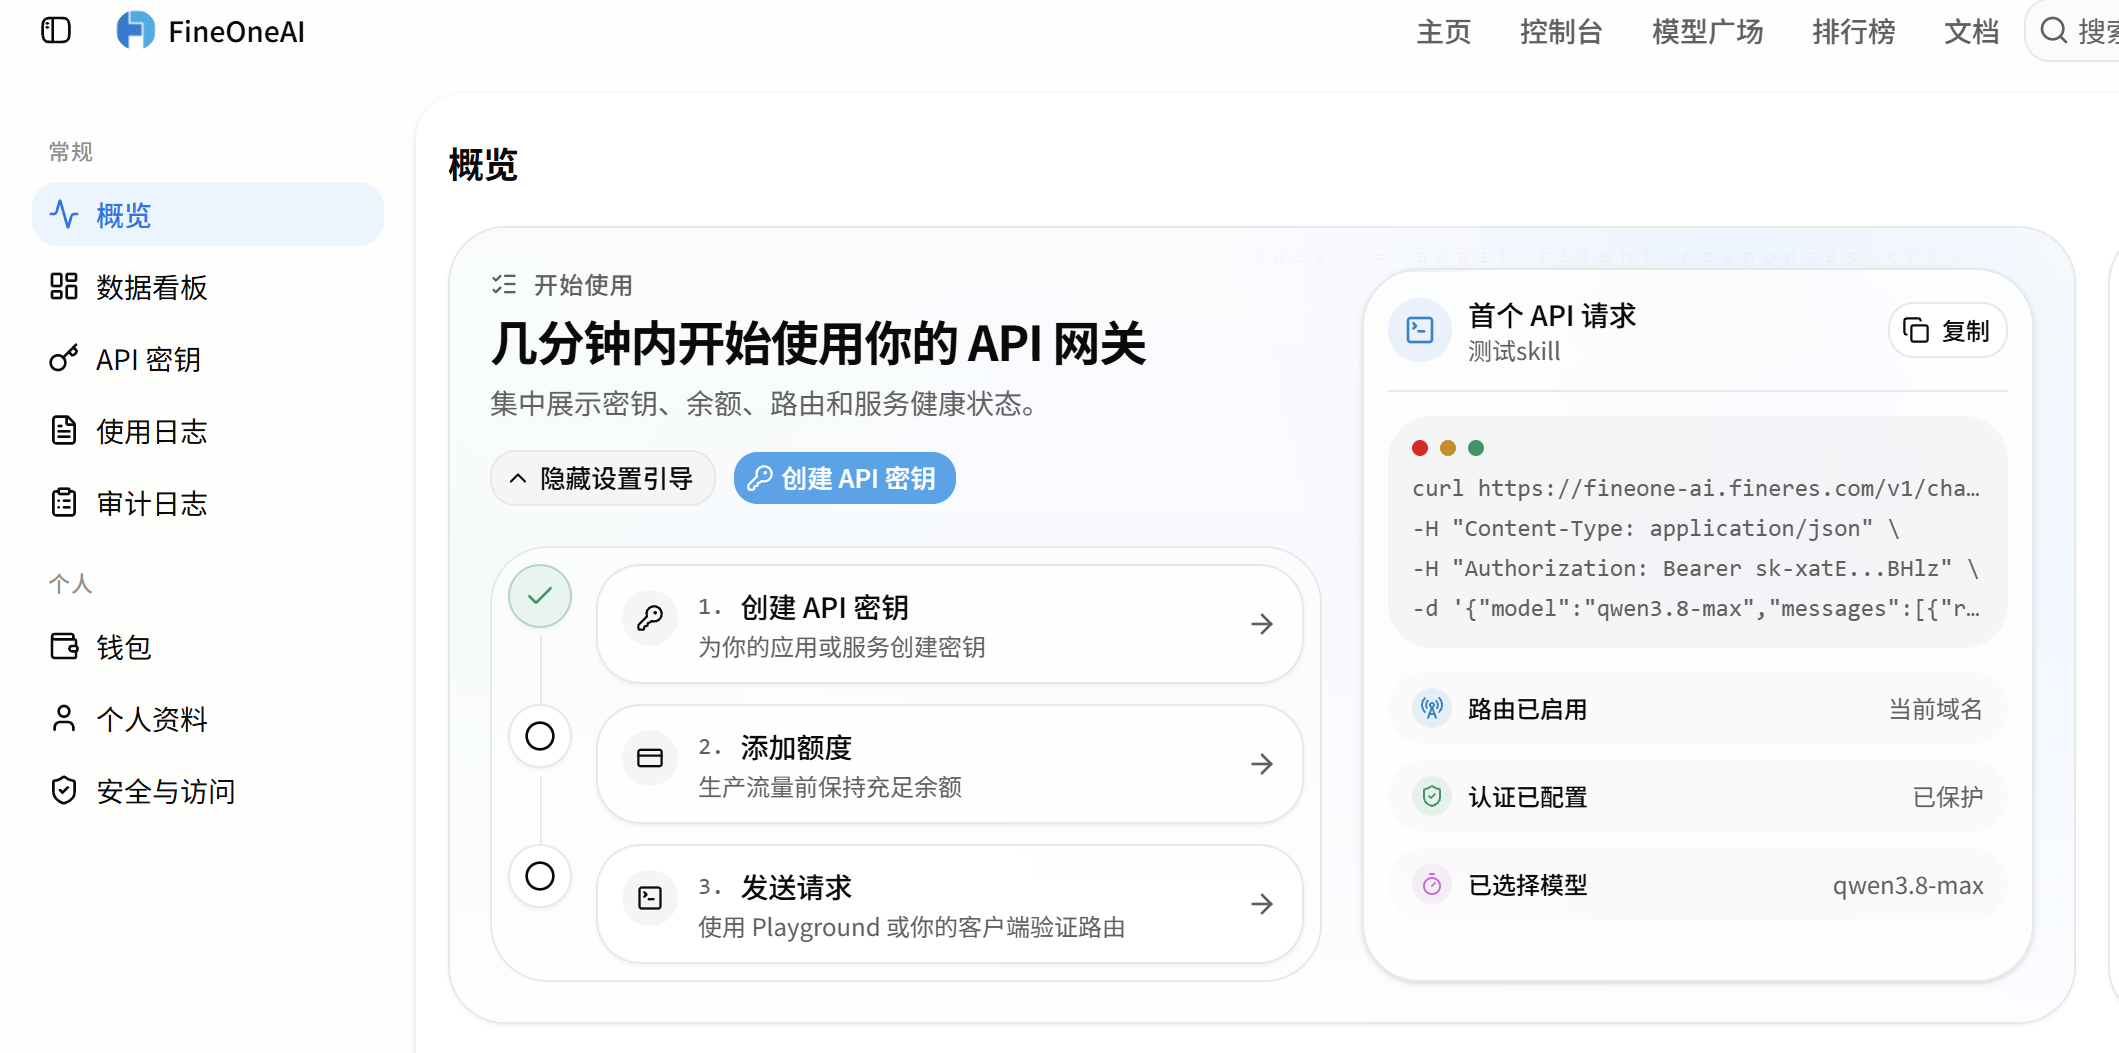Viewport: 2119px width, 1053px height.
Task: Open 概览 in the sidebar
Action: click(208, 214)
